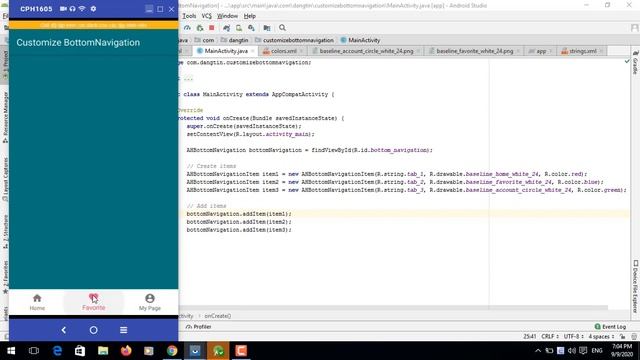
Task: Stop the running app with the red square
Action: coord(211,28)
